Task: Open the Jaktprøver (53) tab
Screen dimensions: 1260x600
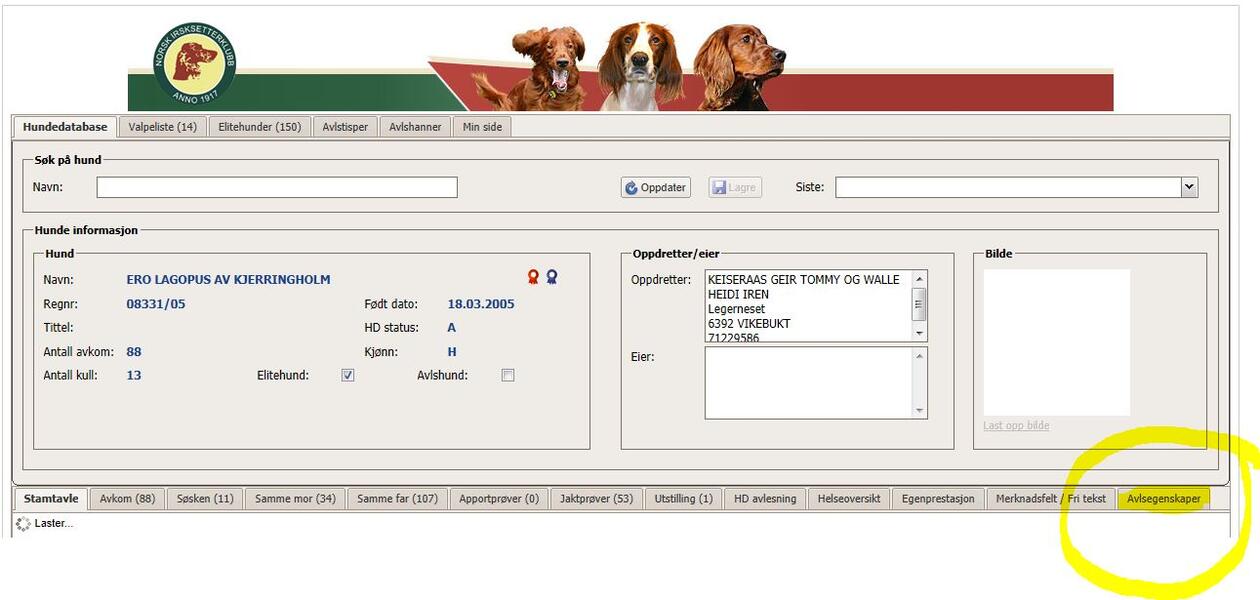Action: [x=596, y=498]
